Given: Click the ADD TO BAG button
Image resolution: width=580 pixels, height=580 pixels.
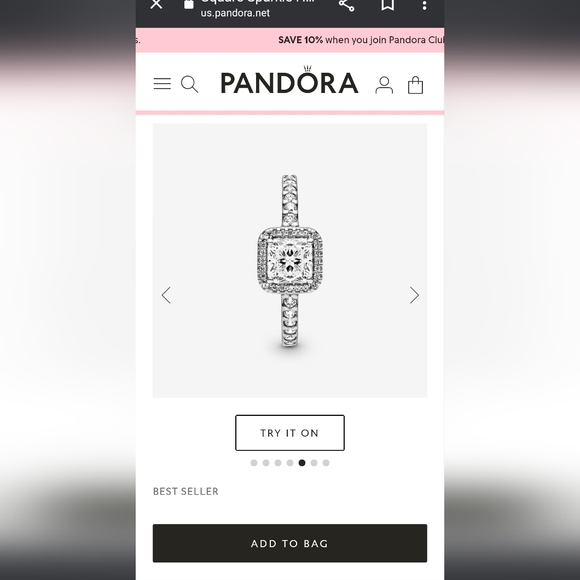Looking at the screenshot, I should 290,543.
